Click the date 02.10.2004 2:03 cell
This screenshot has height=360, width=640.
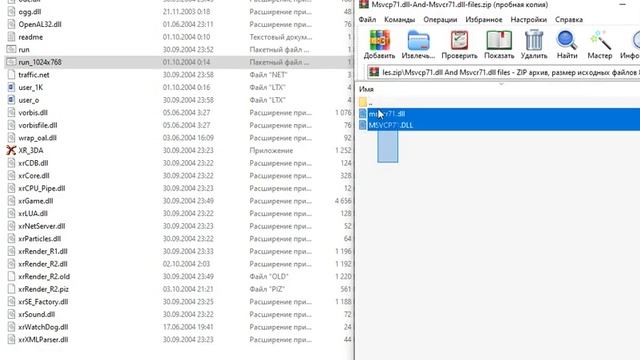[x=187, y=264]
